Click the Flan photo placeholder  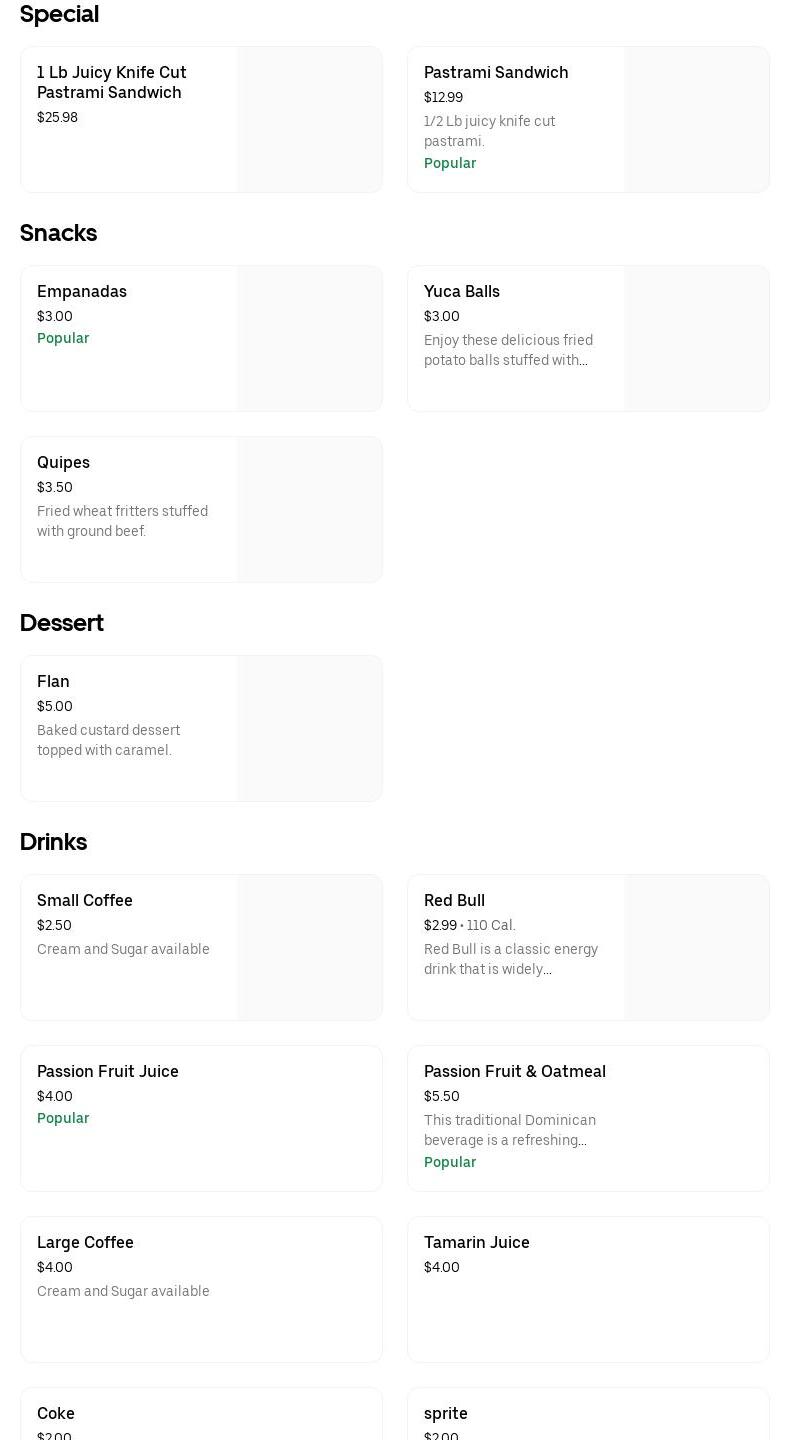click(x=310, y=728)
